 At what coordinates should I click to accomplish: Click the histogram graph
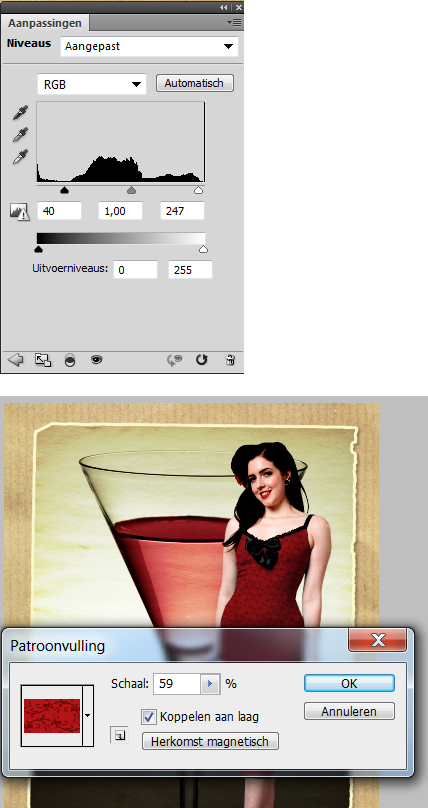tap(121, 142)
